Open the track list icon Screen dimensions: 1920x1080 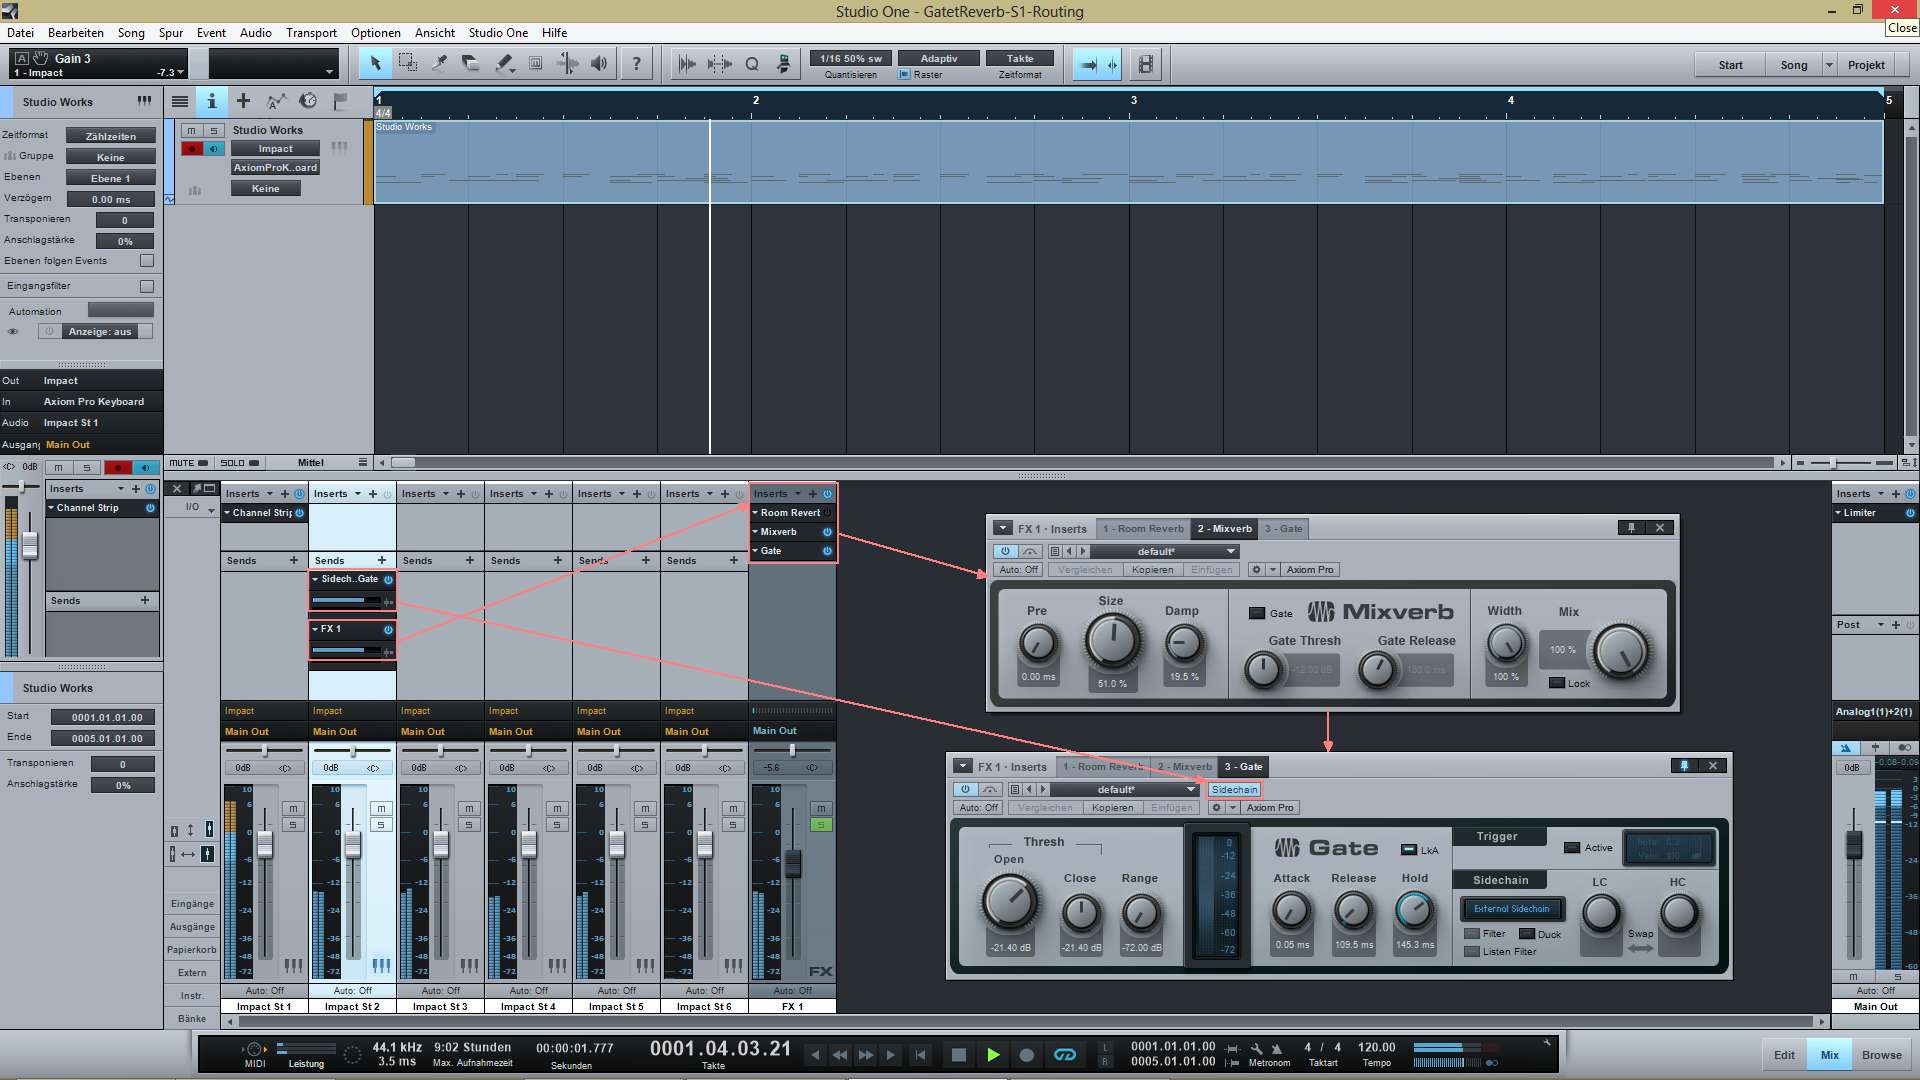point(179,101)
